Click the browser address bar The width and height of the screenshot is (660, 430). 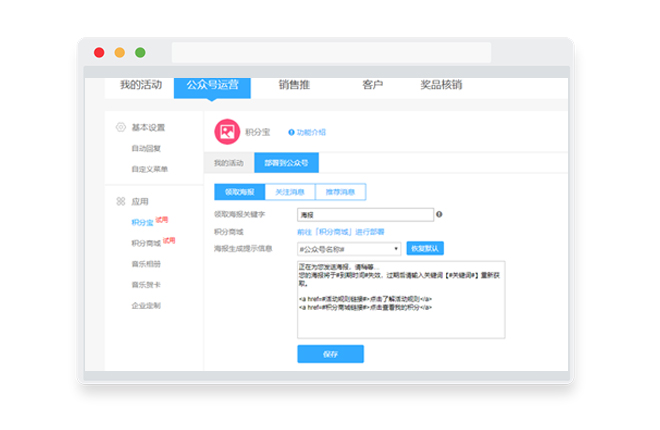click(x=331, y=52)
